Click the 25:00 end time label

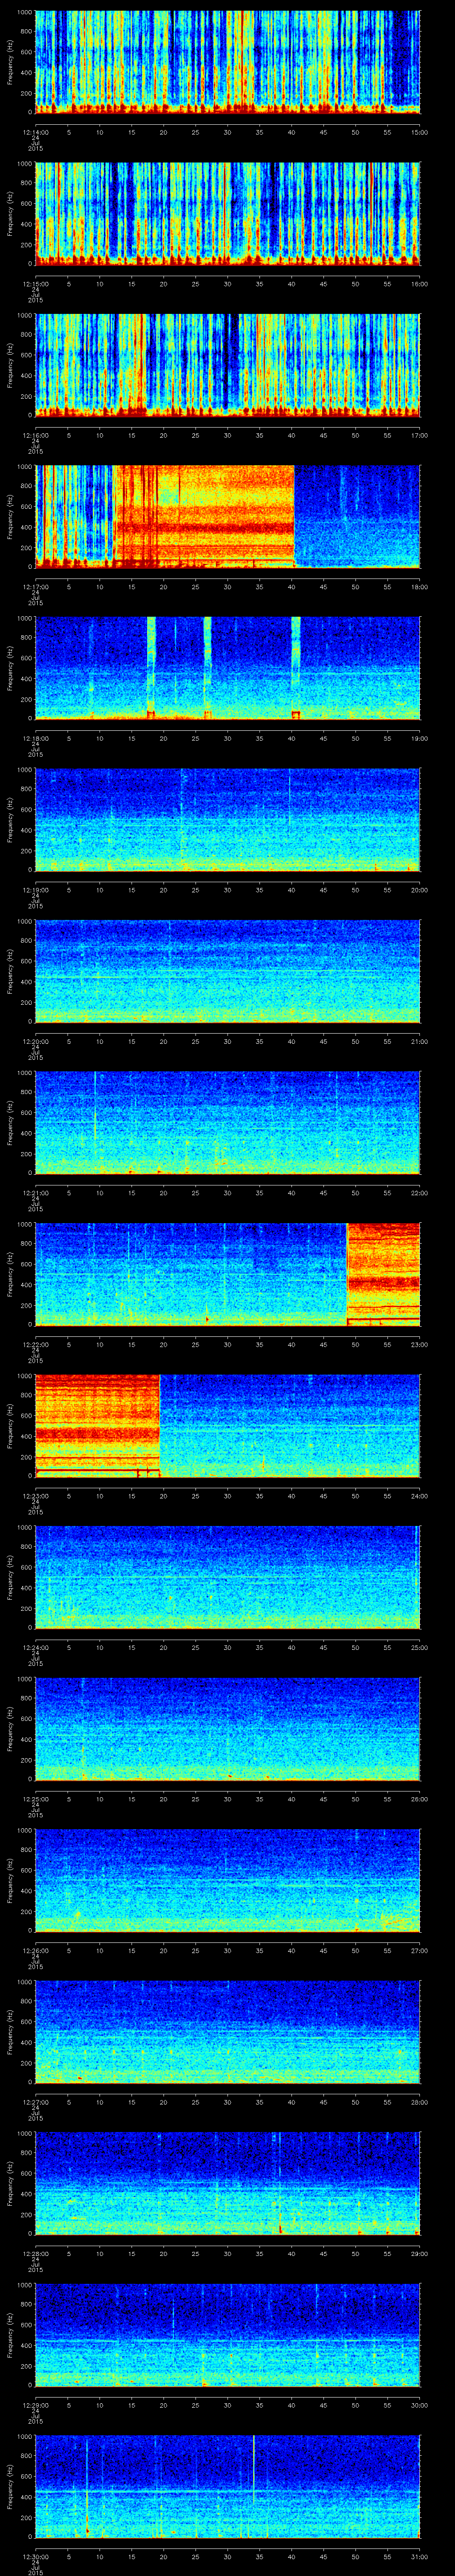click(x=420, y=1648)
